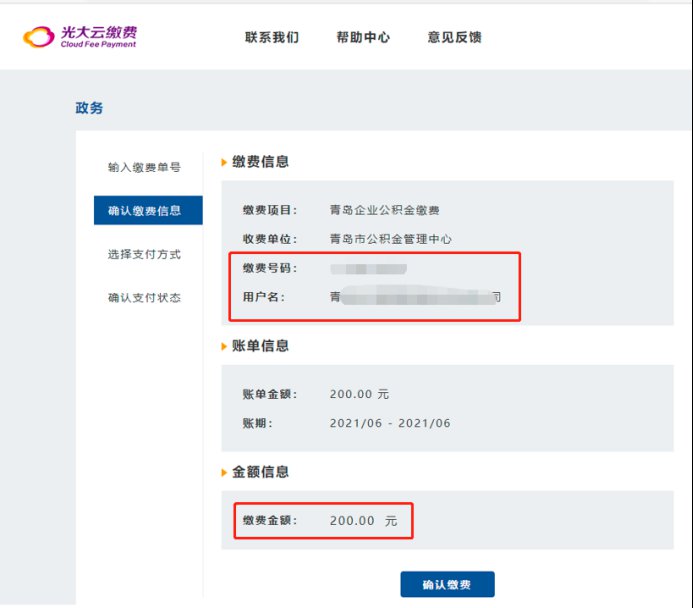Open the 意见反馈 menu item

454,38
